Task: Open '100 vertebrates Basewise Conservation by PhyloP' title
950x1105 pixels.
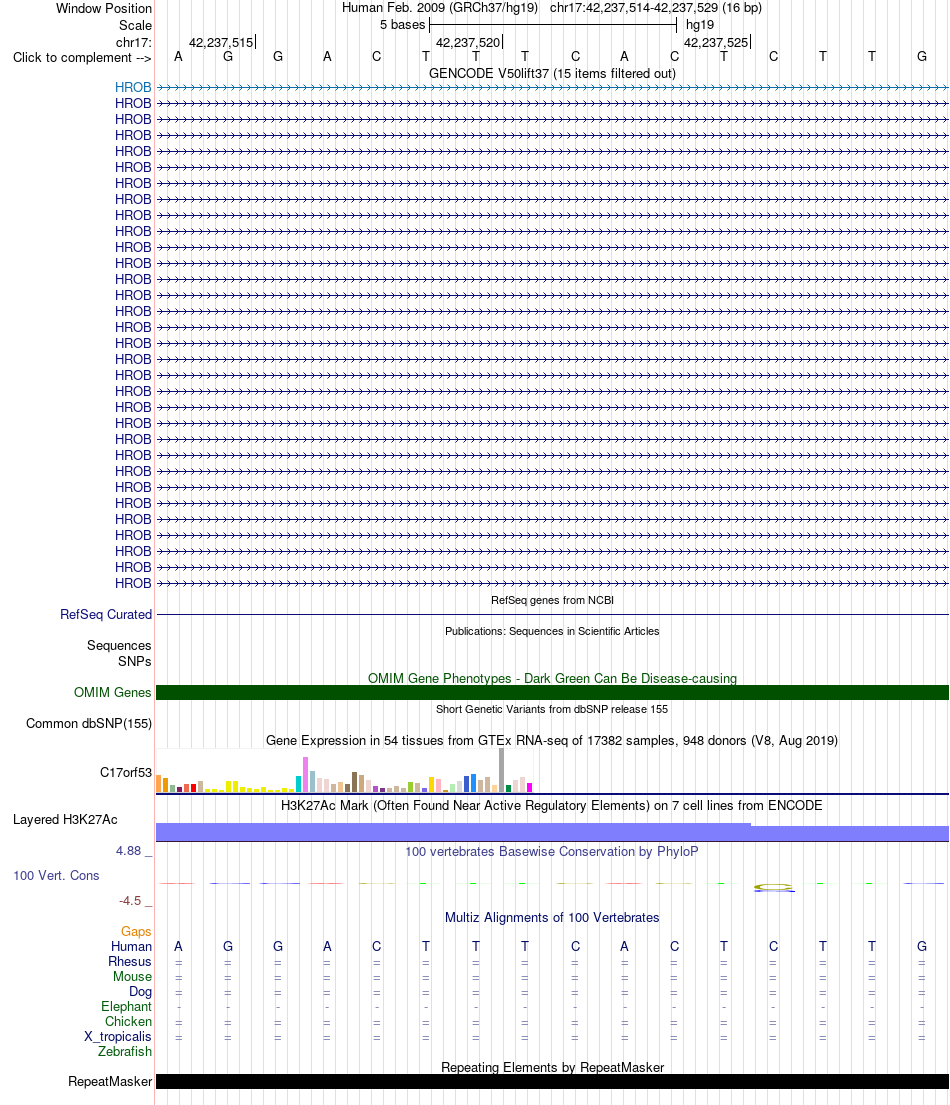Action: click(x=552, y=851)
